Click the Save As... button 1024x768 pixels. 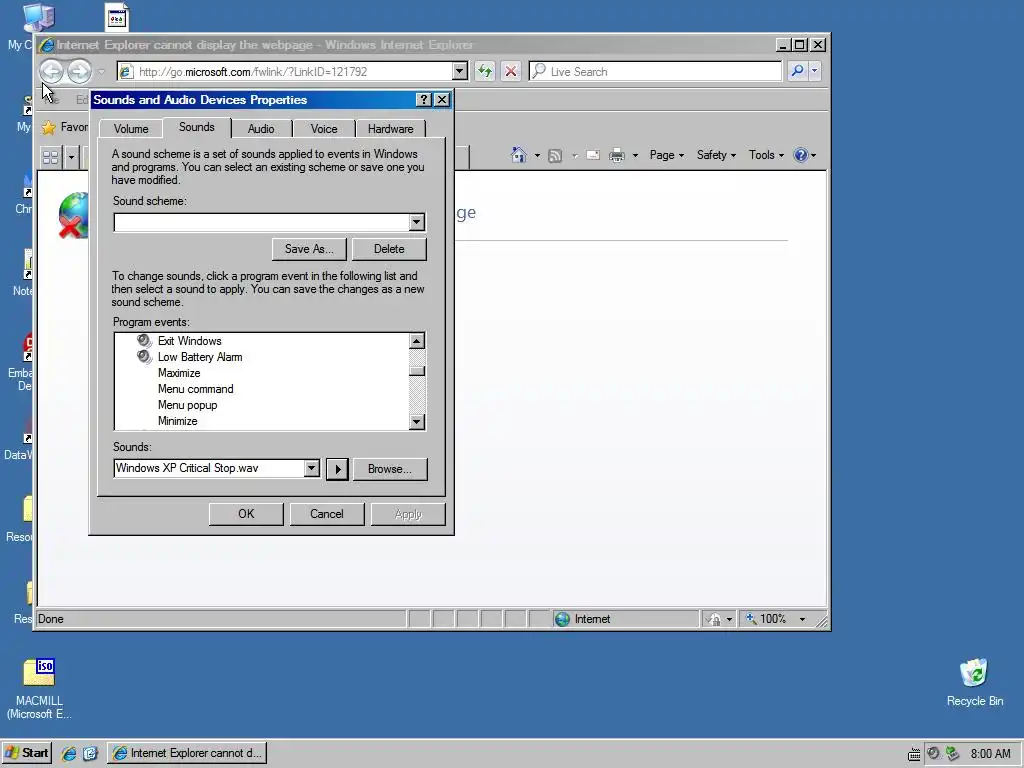pos(309,249)
